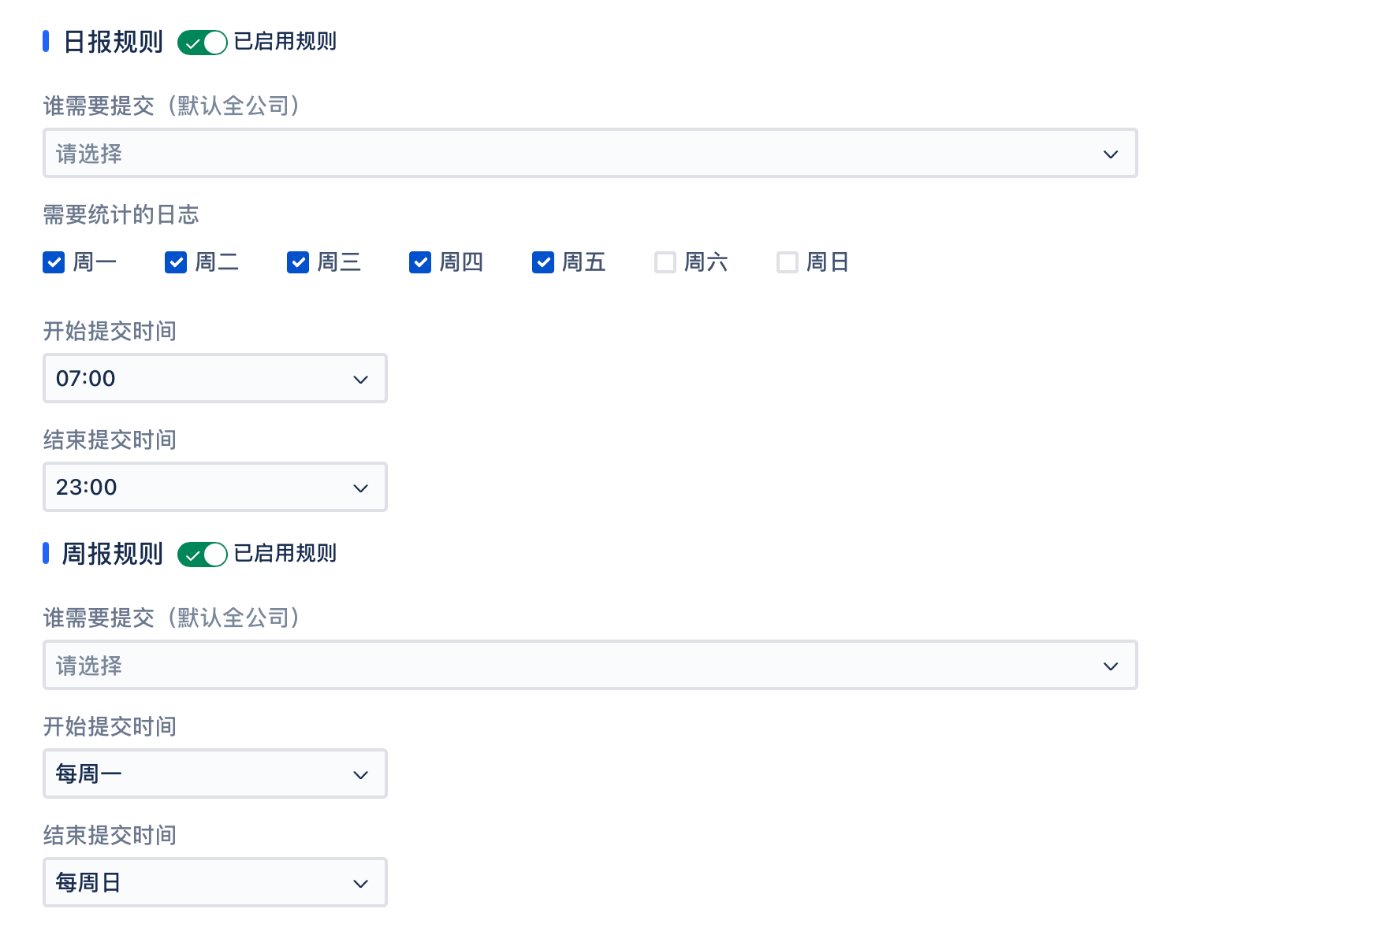Uncheck the 周五 checkbox

click(x=543, y=262)
